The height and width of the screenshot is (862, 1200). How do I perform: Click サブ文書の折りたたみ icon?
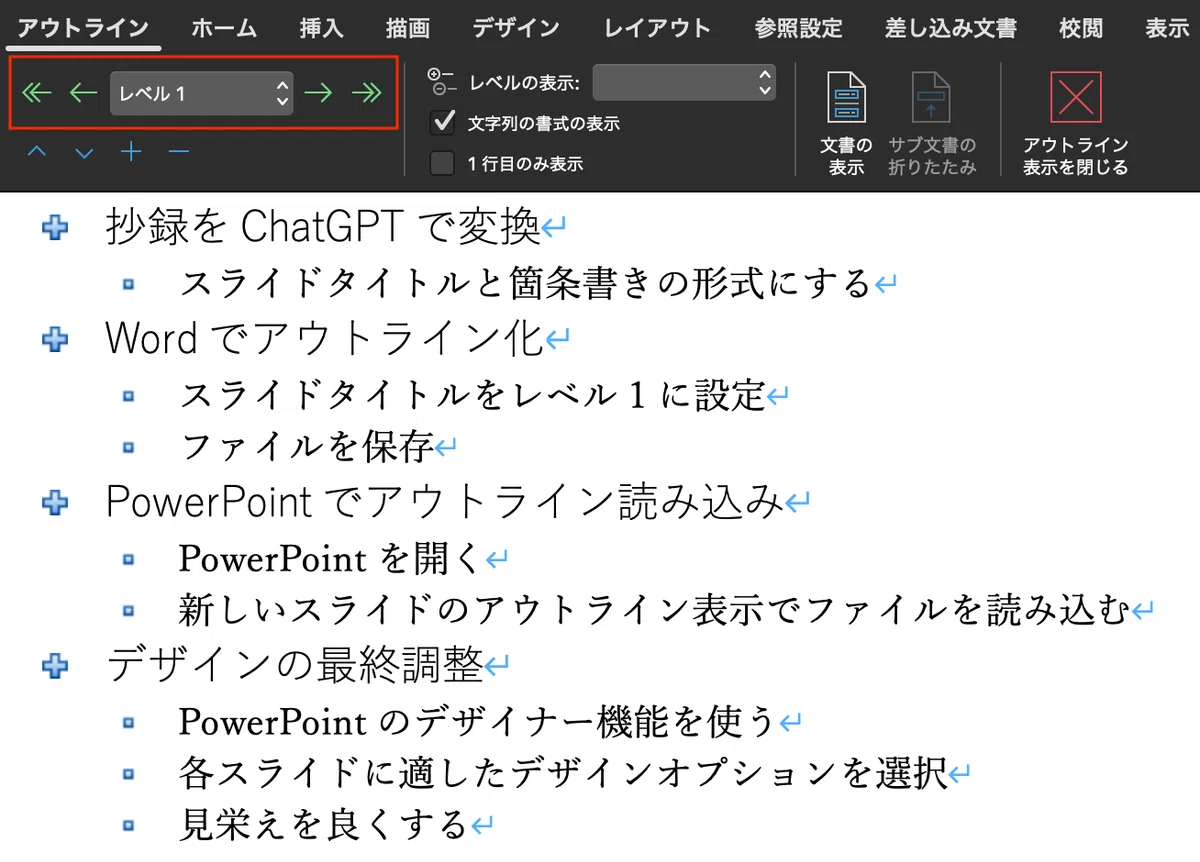pos(932,125)
